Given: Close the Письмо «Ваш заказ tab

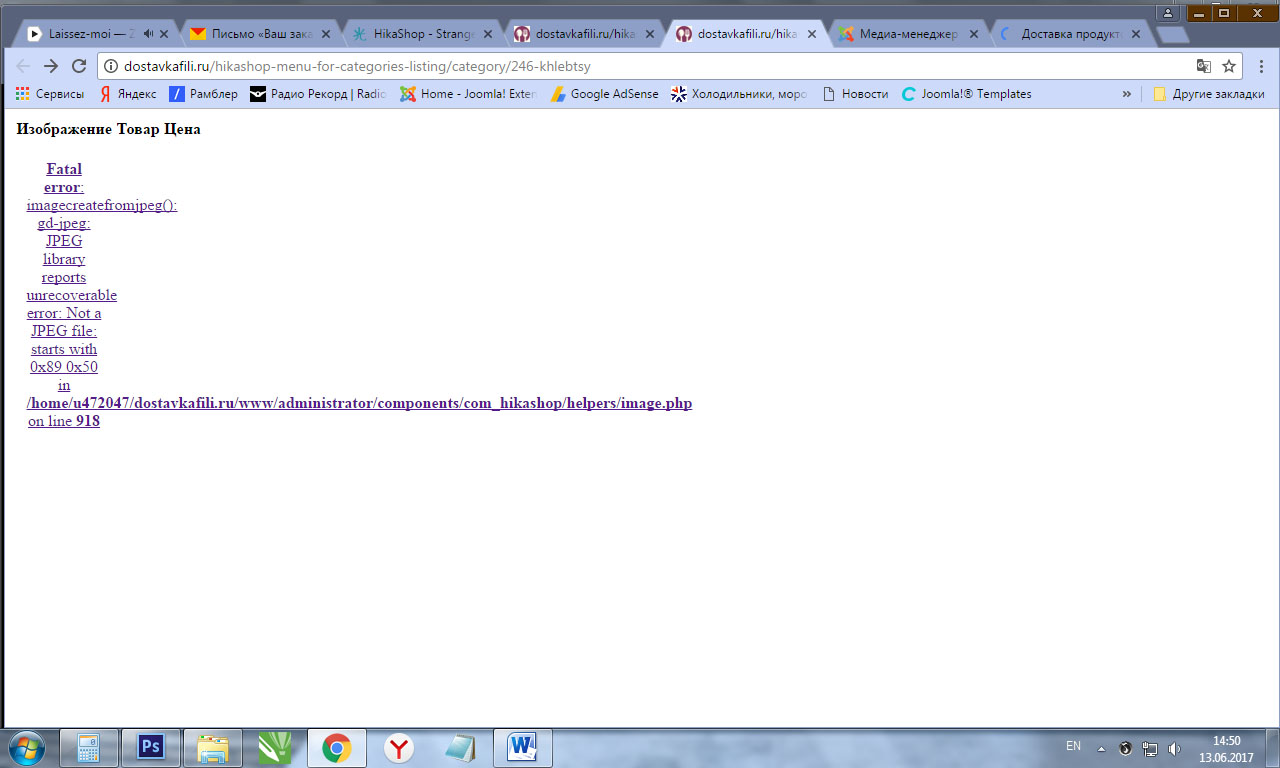Looking at the screenshot, I should tap(327, 34).
